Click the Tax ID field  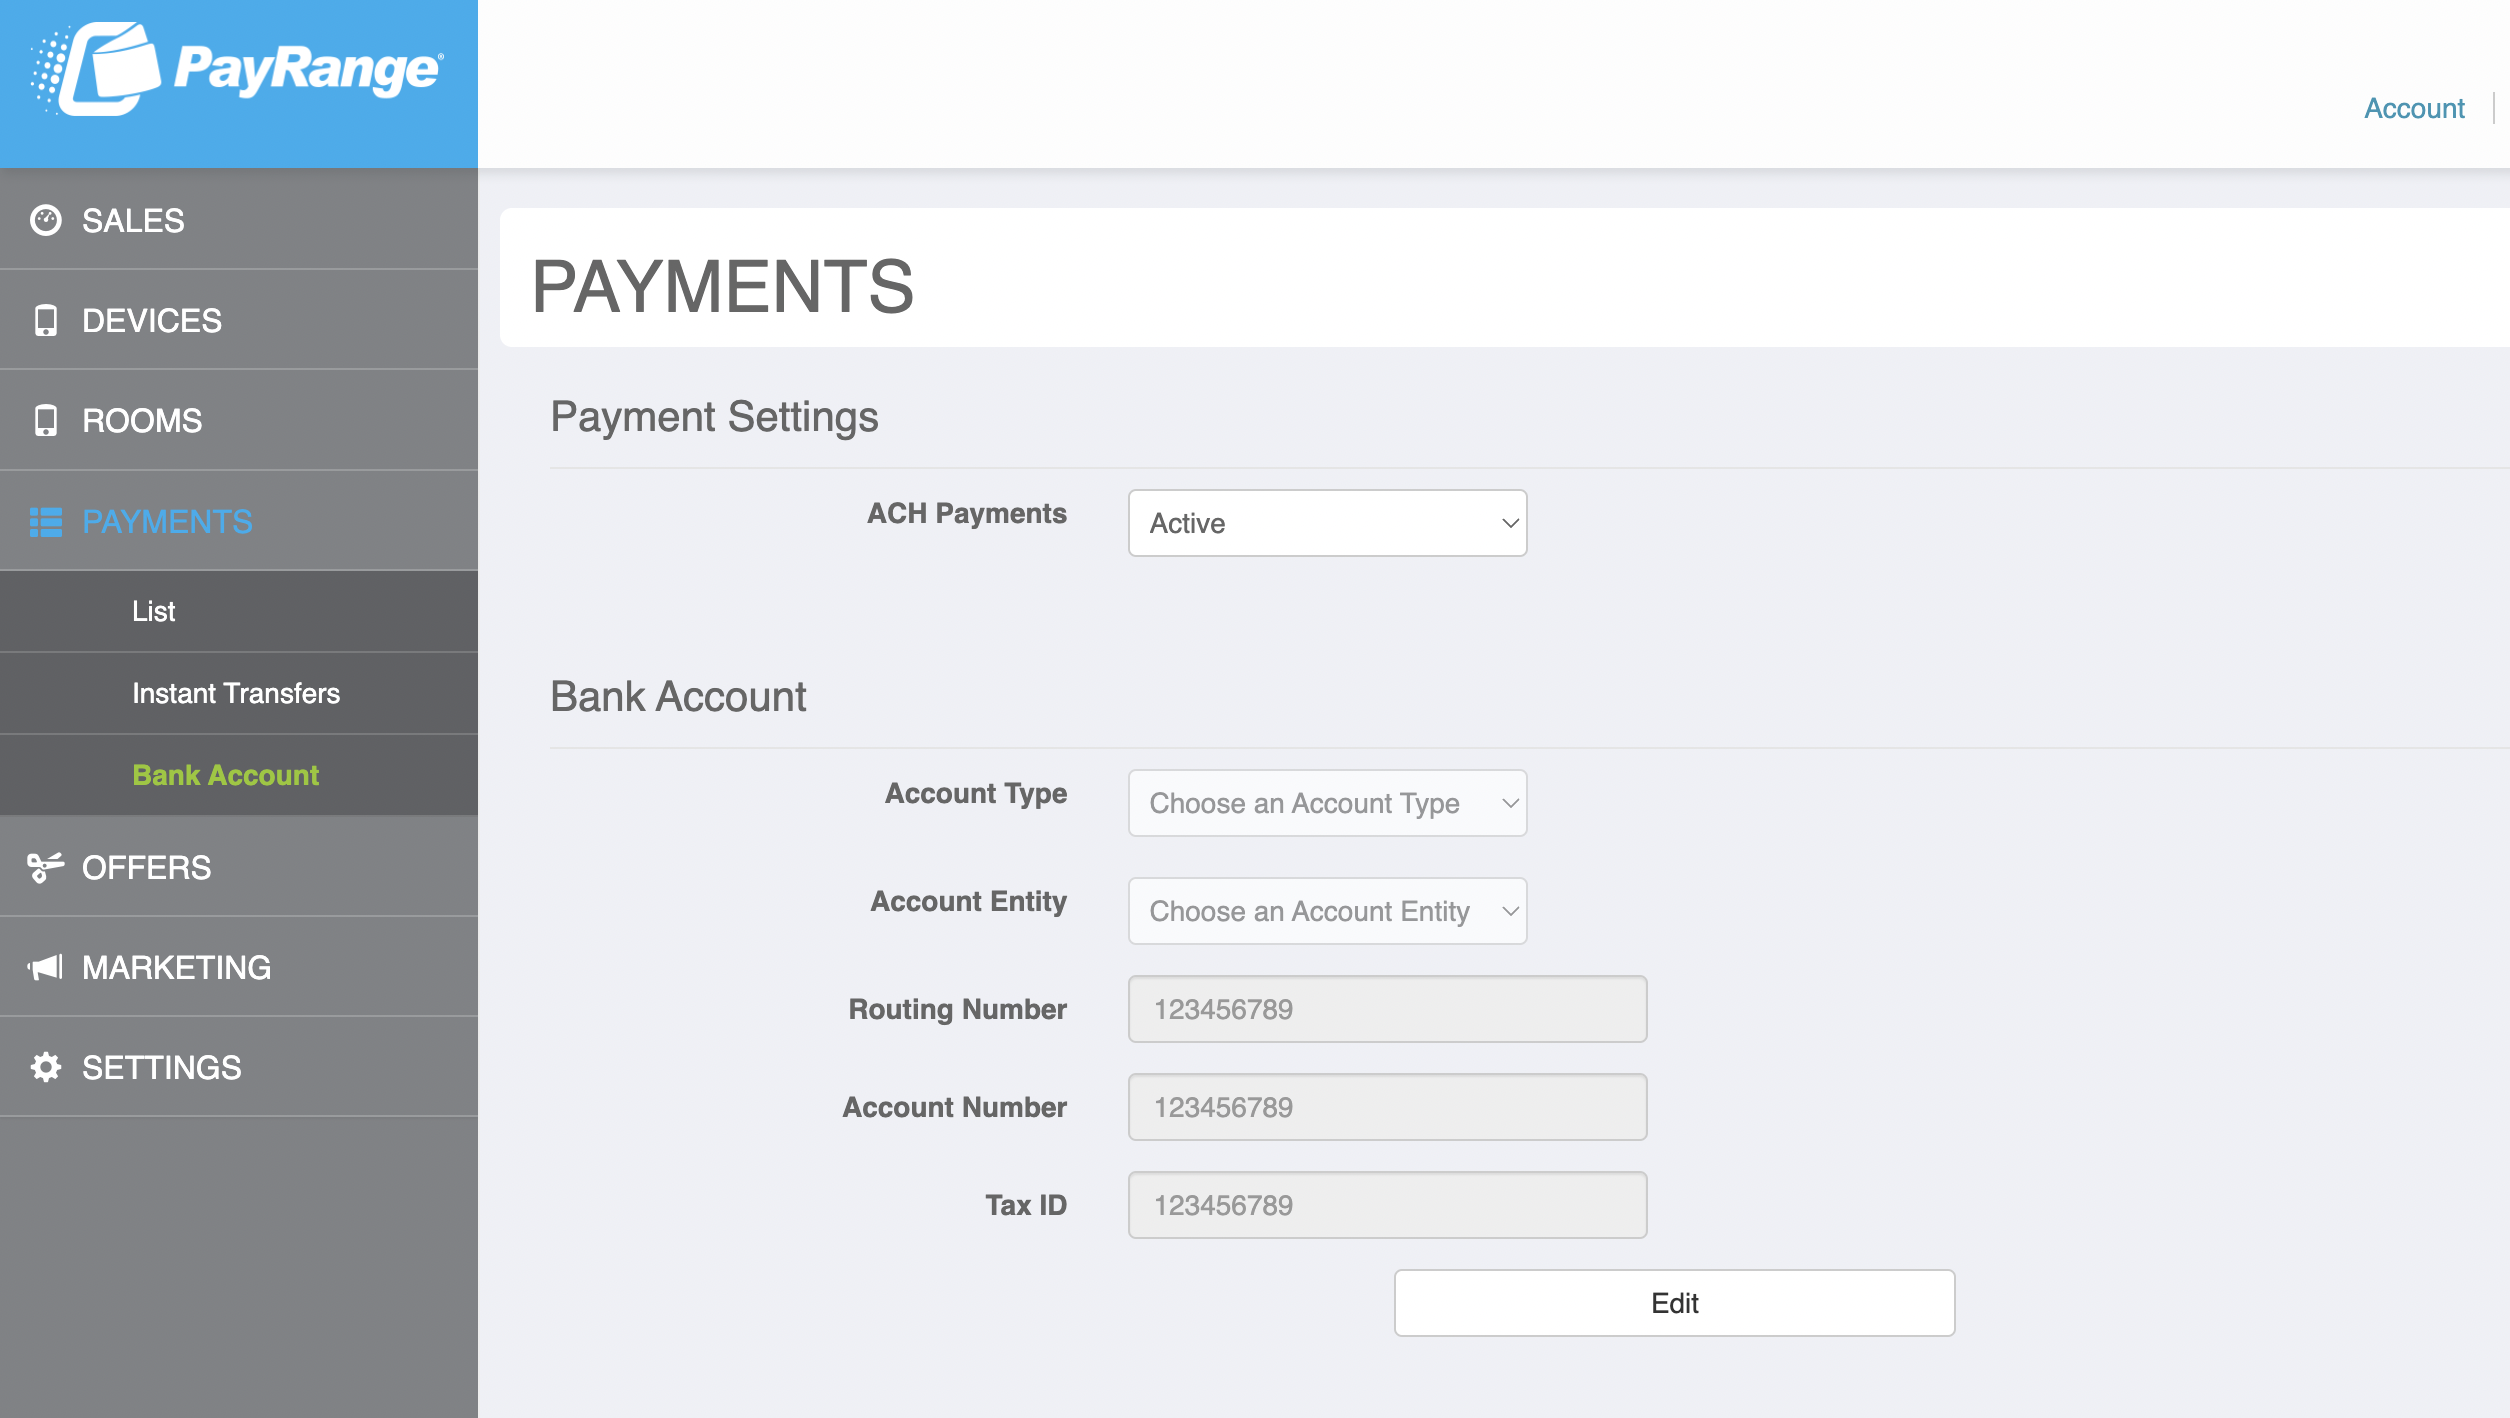click(x=1387, y=1205)
